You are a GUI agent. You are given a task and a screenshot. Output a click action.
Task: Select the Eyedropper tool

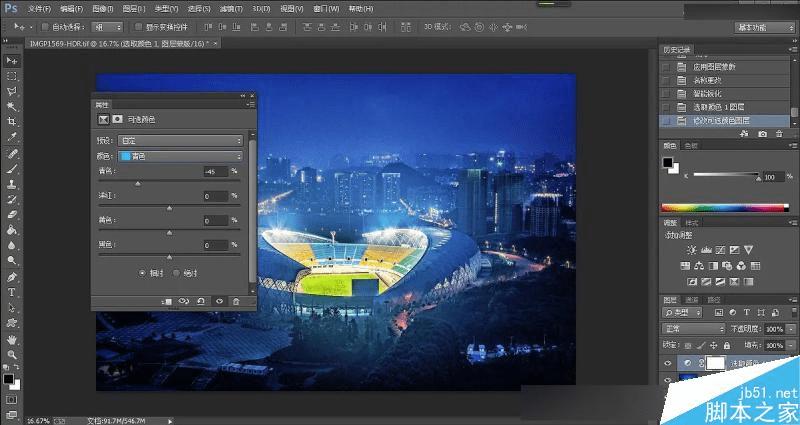[x=11, y=137]
